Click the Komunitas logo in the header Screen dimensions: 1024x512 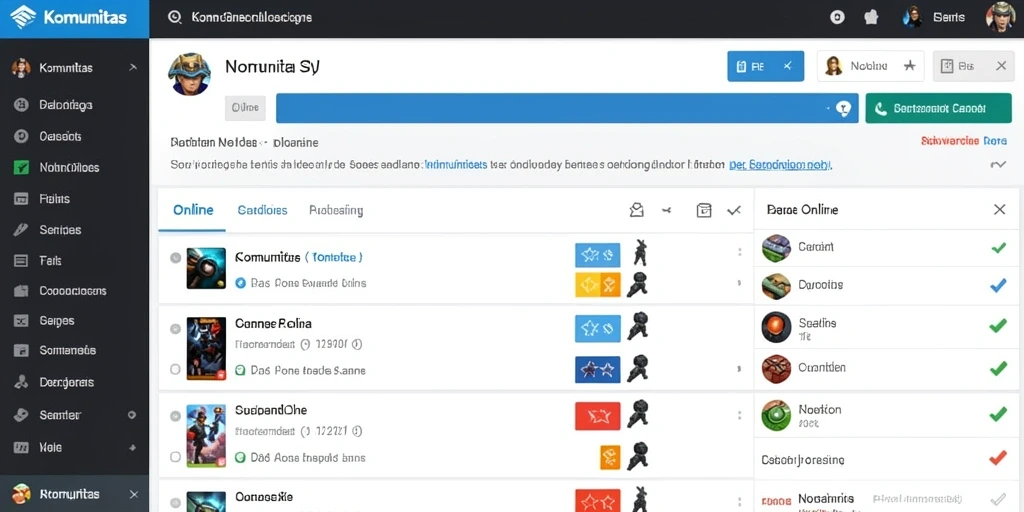tap(69, 18)
